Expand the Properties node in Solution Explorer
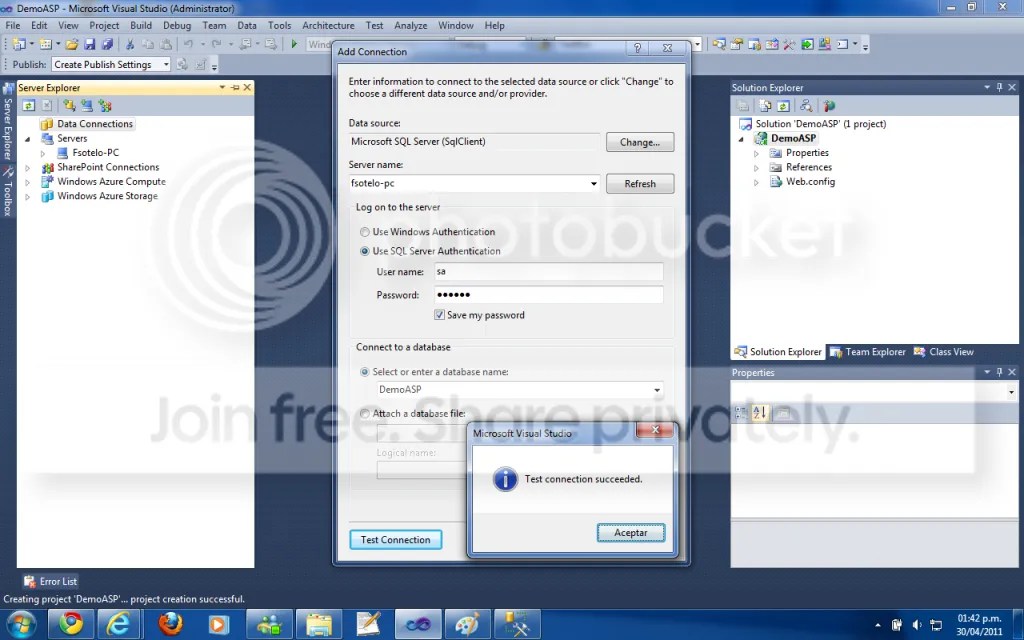Image resolution: width=1024 pixels, height=640 pixels. pos(756,153)
